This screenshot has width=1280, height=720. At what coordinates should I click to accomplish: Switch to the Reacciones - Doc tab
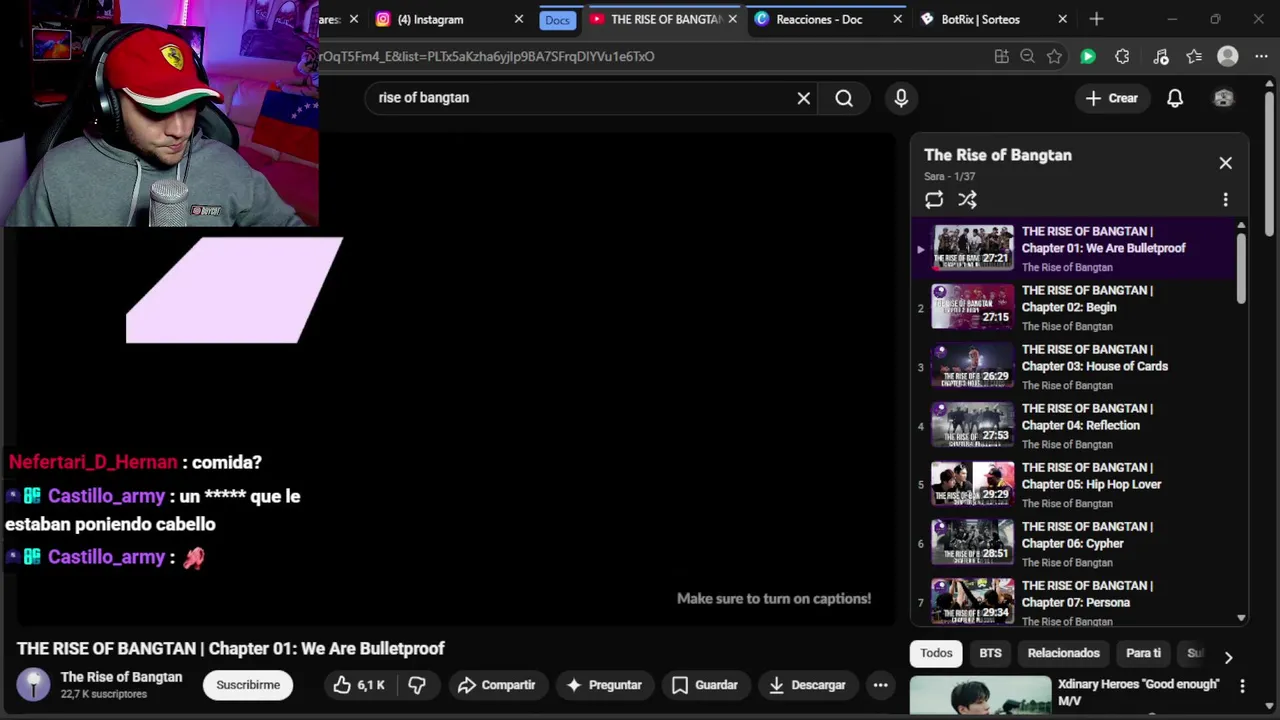[819, 19]
